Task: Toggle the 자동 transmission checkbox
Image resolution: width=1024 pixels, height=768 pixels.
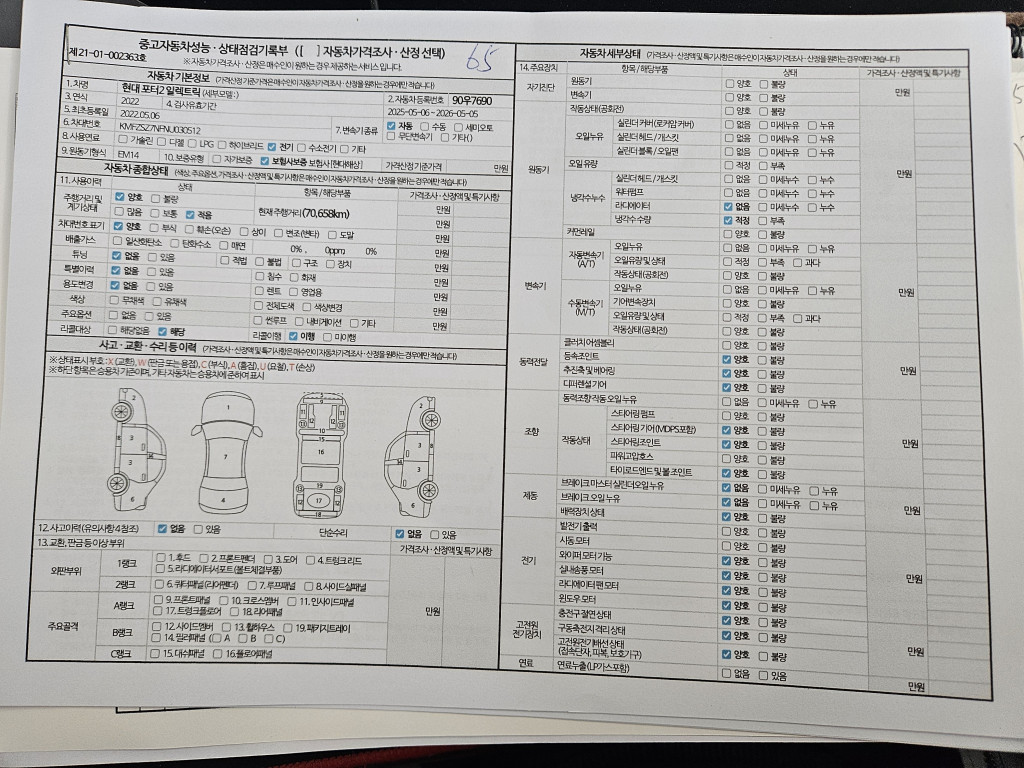Action: (x=391, y=127)
